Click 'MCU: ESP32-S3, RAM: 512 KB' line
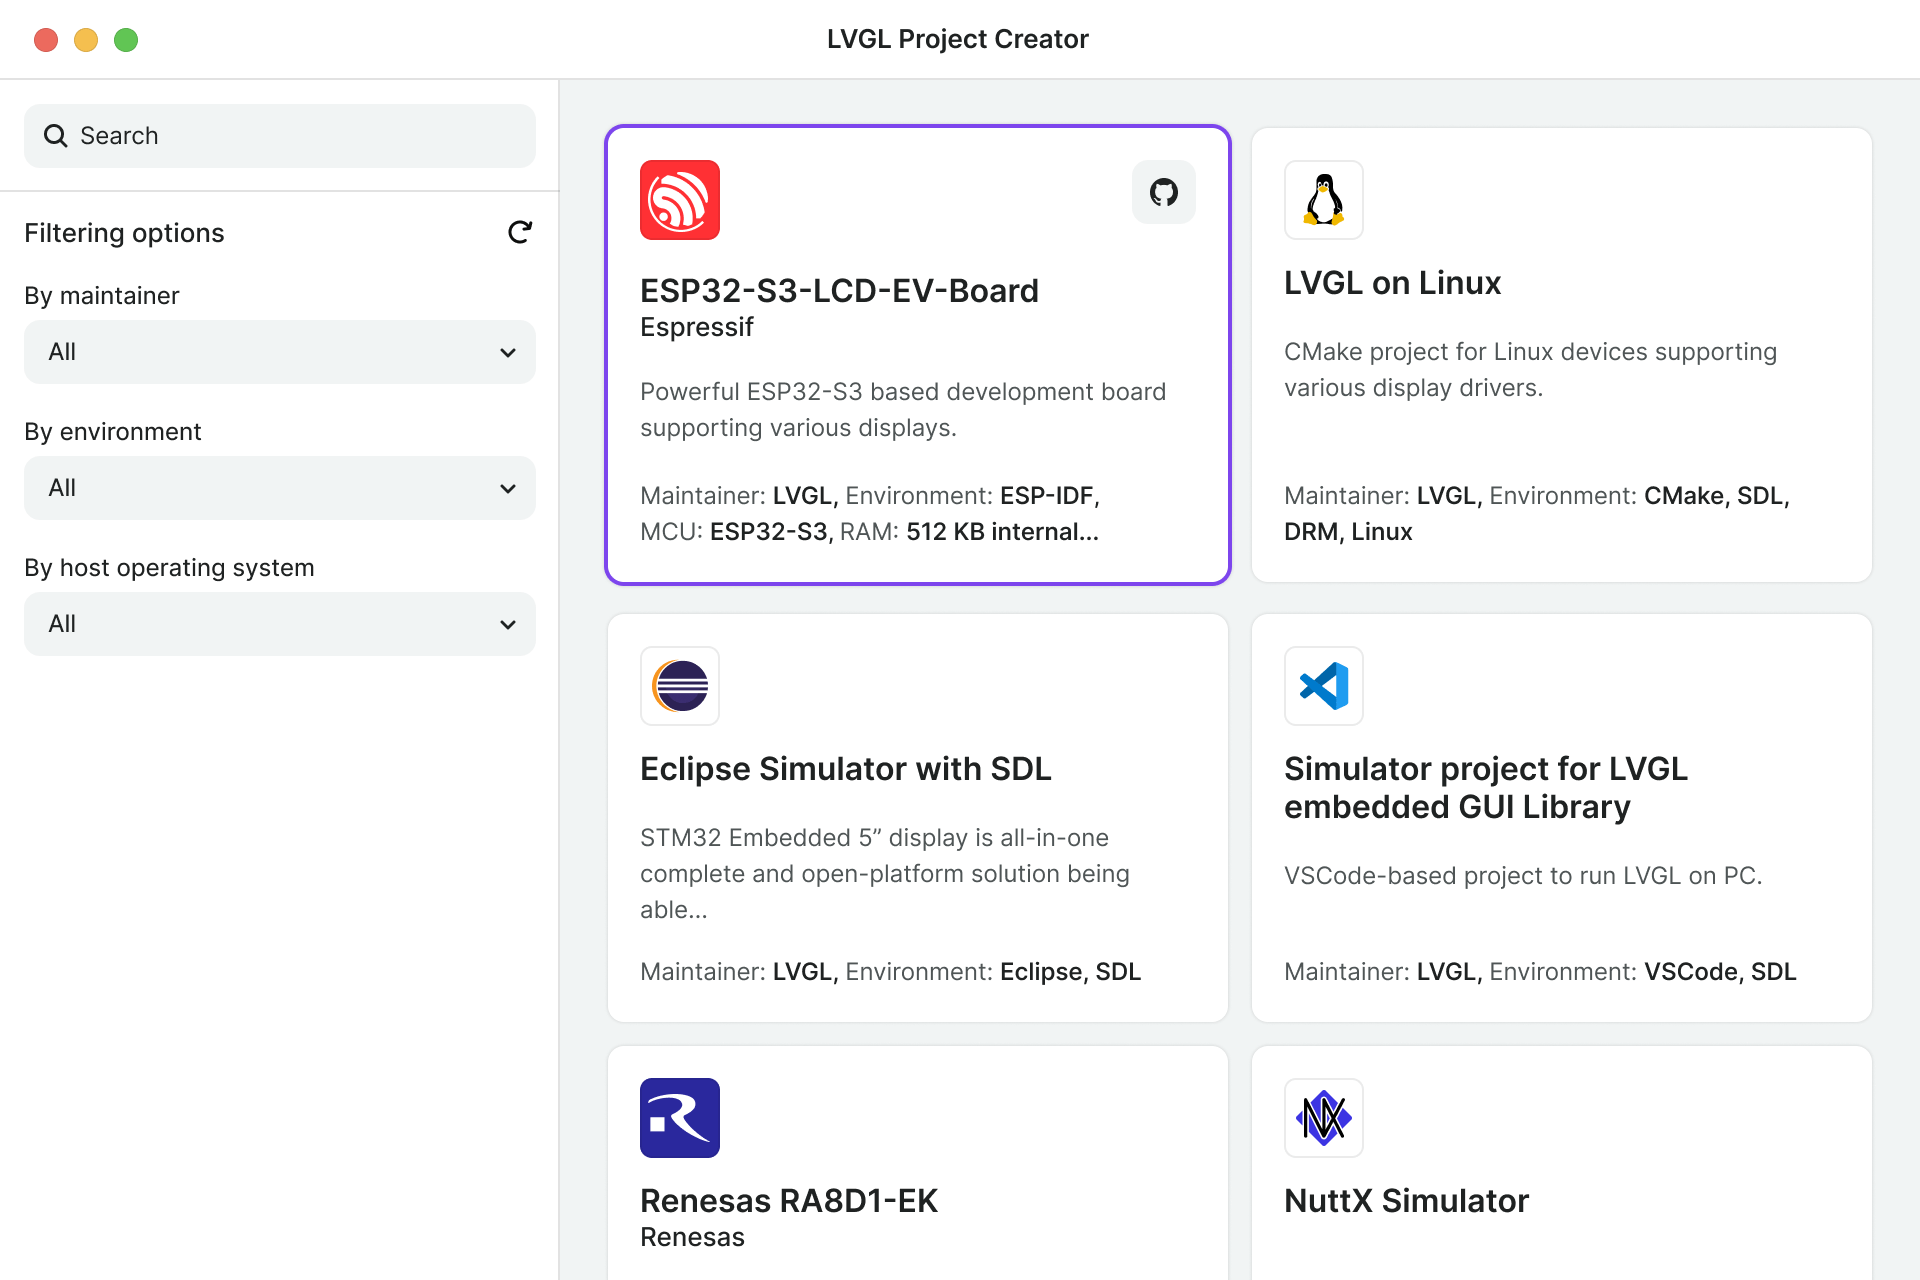Screen dimensions: 1920x1280 [x=869, y=532]
